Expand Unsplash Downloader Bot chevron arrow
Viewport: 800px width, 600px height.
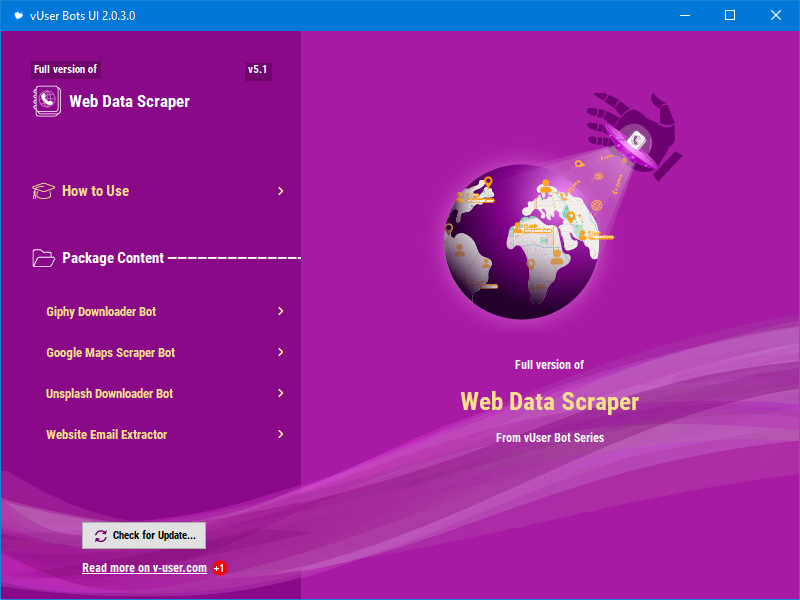pos(281,393)
